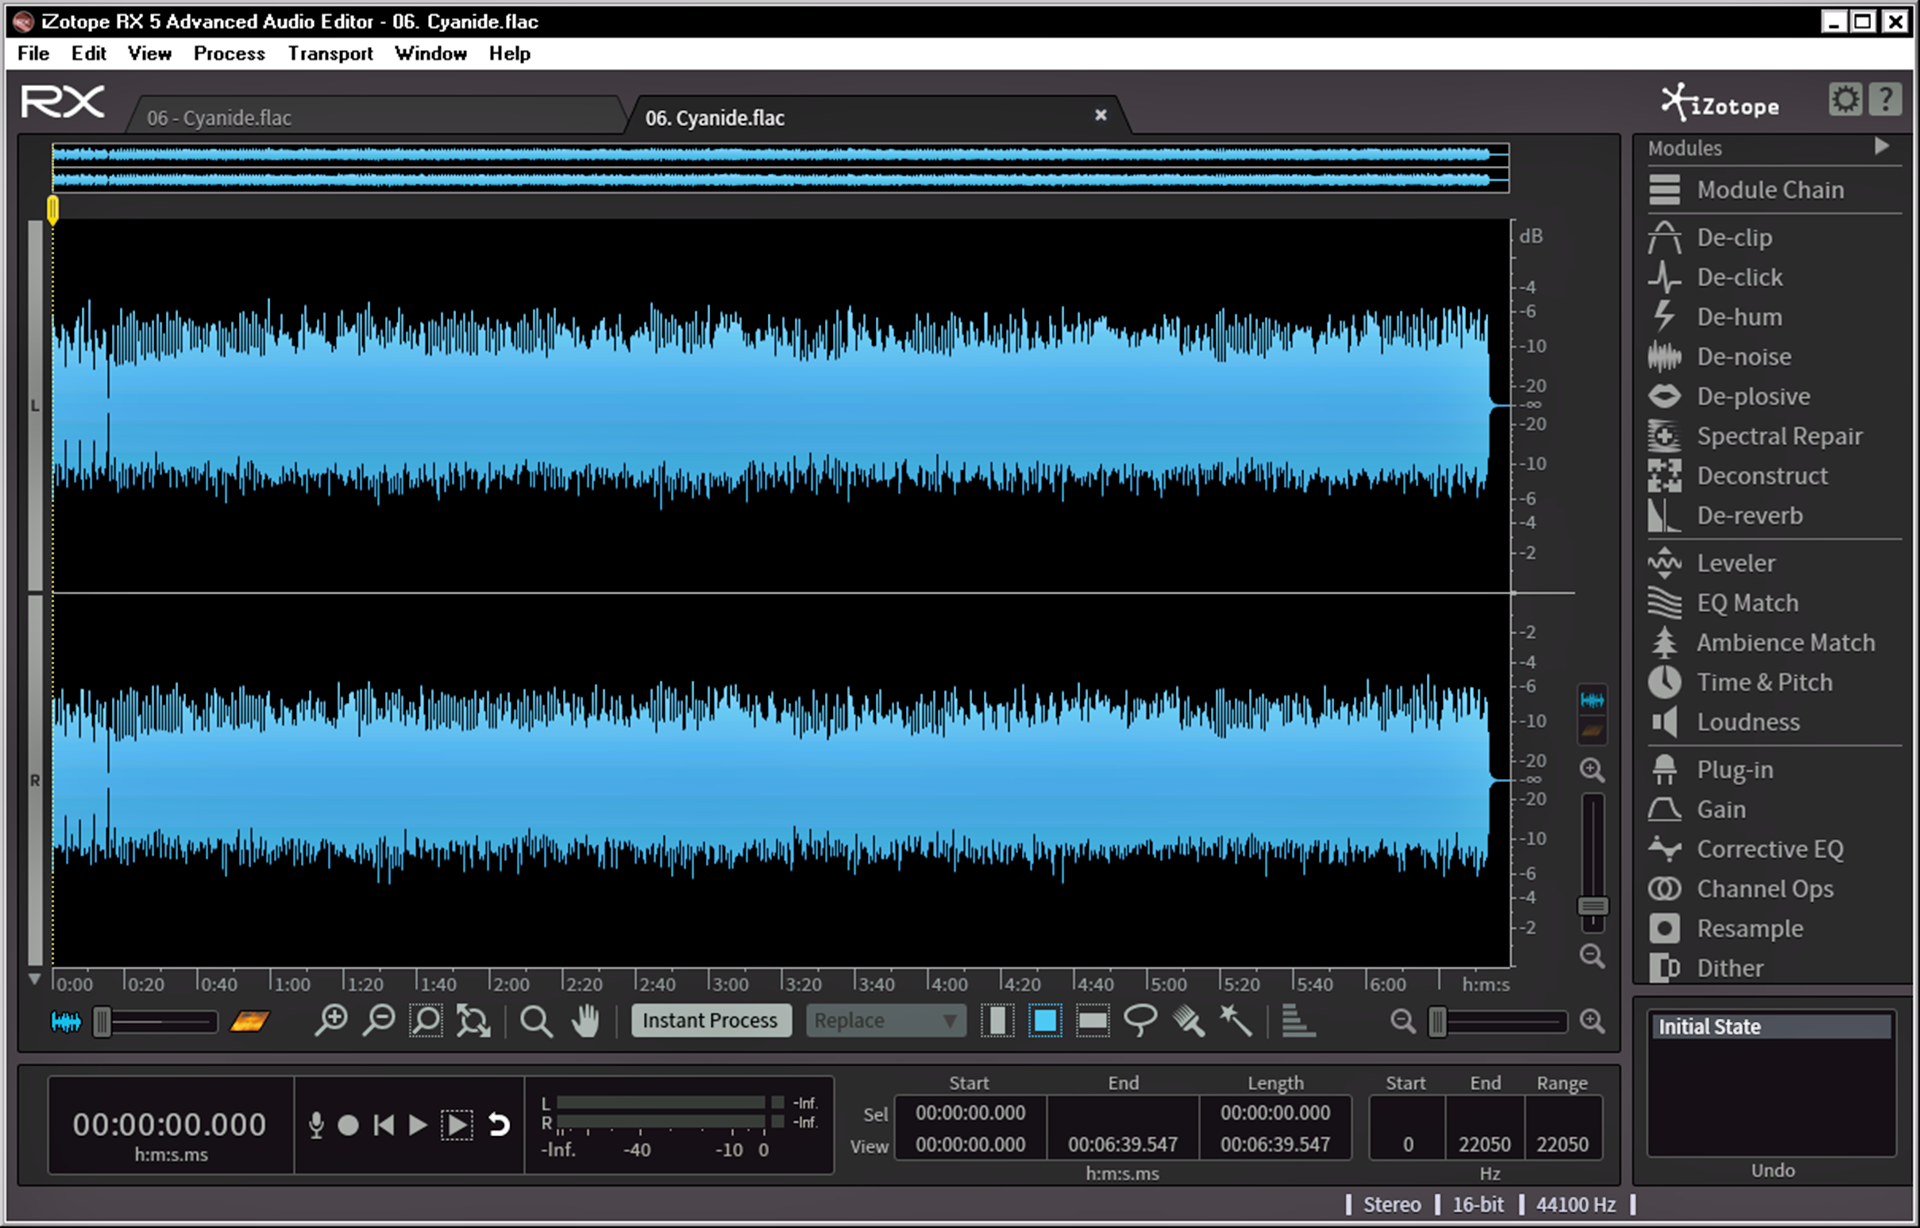Toggle the left channel L selector
The width and height of the screenshot is (1920, 1228).
tap(35, 405)
